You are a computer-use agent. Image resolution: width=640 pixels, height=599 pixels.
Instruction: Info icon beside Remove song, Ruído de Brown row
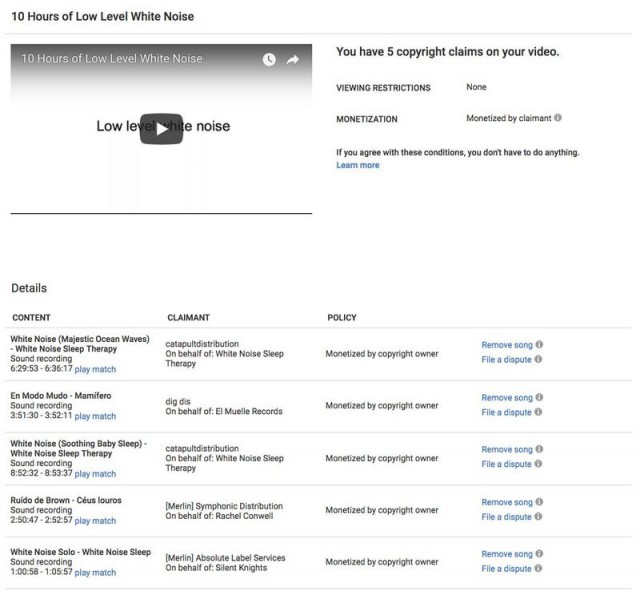pos(539,501)
